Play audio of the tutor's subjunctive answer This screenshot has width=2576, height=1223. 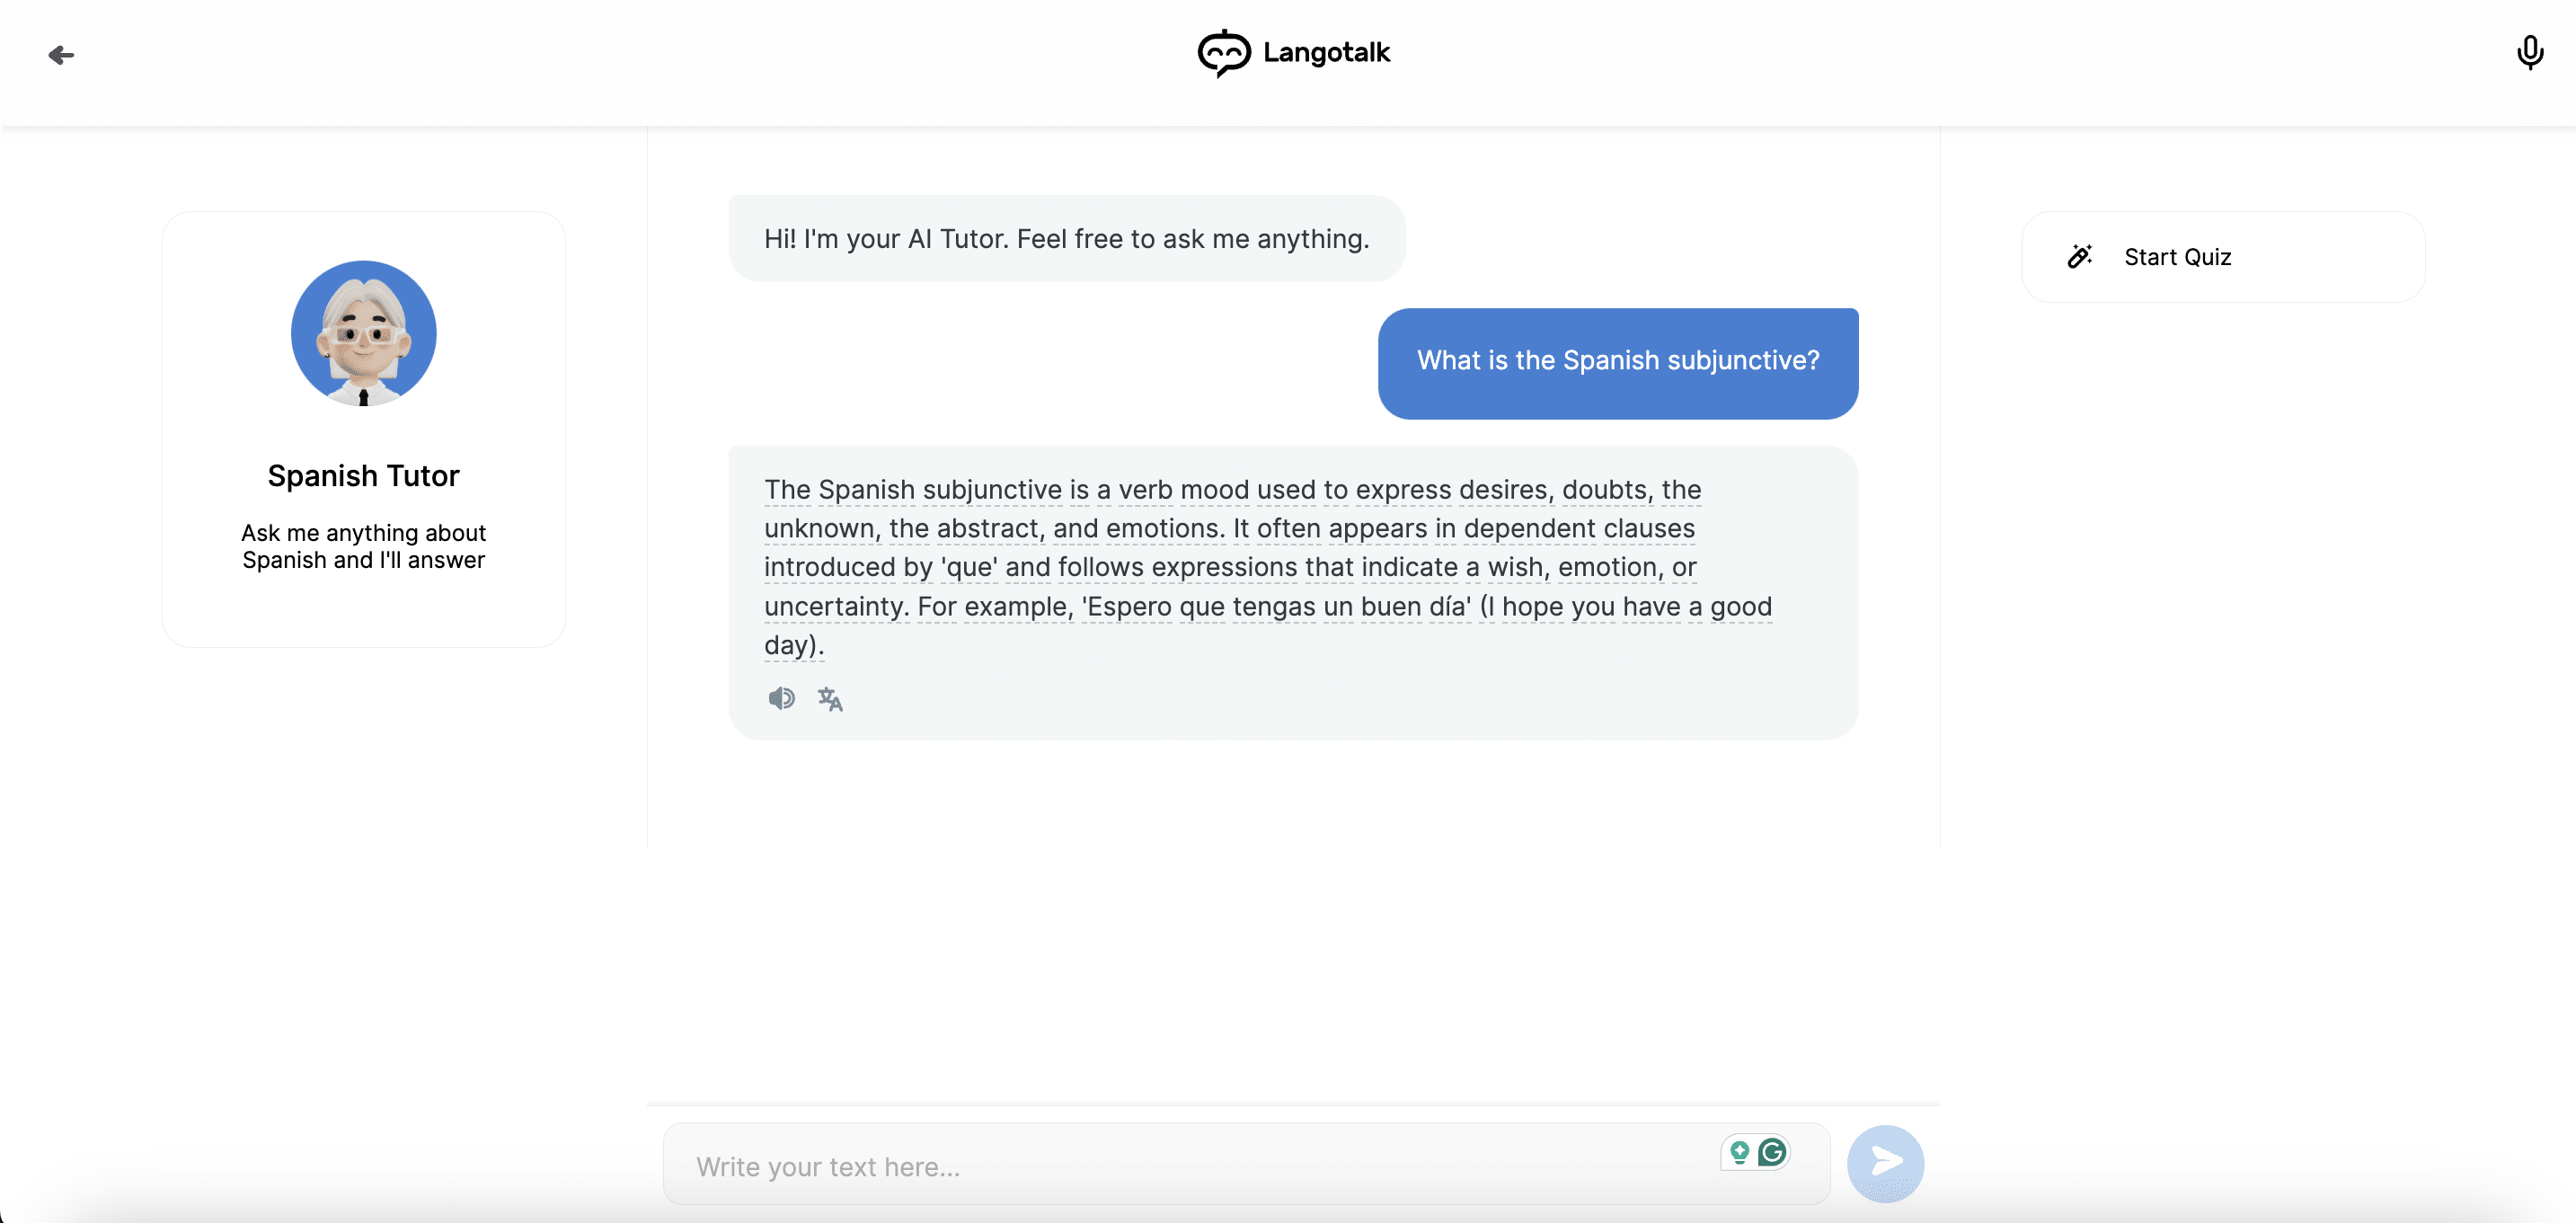click(781, 698)
